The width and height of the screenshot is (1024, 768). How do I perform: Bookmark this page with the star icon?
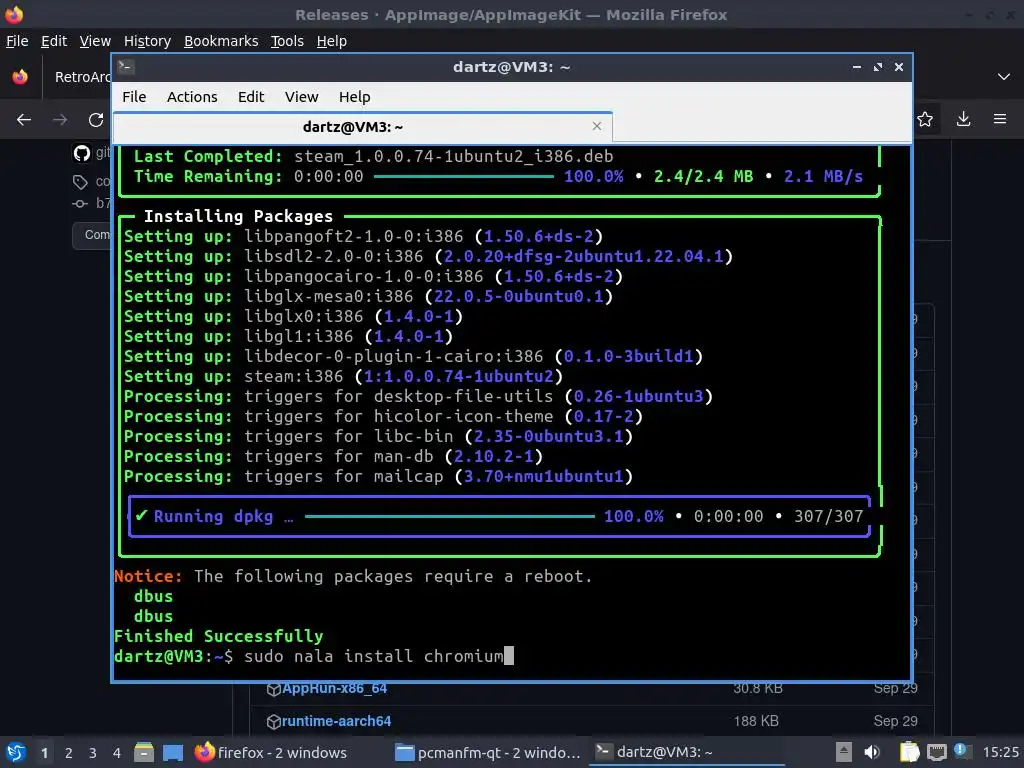pos(925,119)
